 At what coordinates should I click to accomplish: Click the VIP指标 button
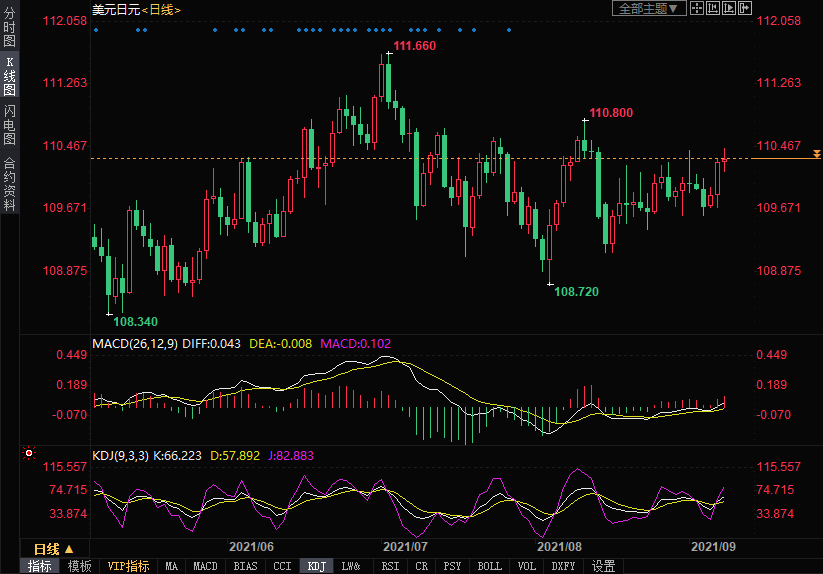click(x=128, y=566)
